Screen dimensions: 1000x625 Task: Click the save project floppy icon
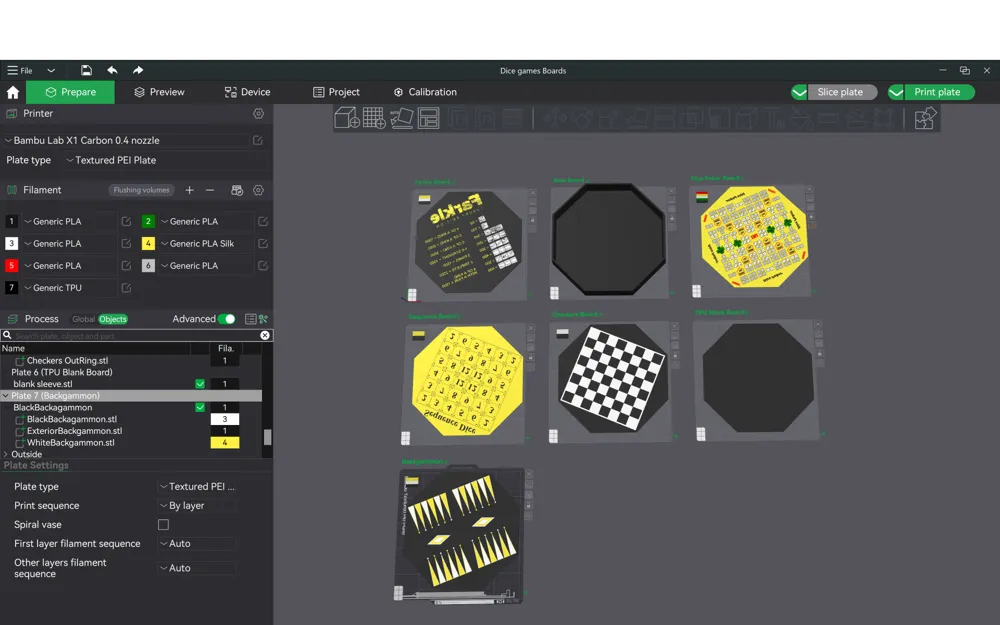click(x=87, y=71)
